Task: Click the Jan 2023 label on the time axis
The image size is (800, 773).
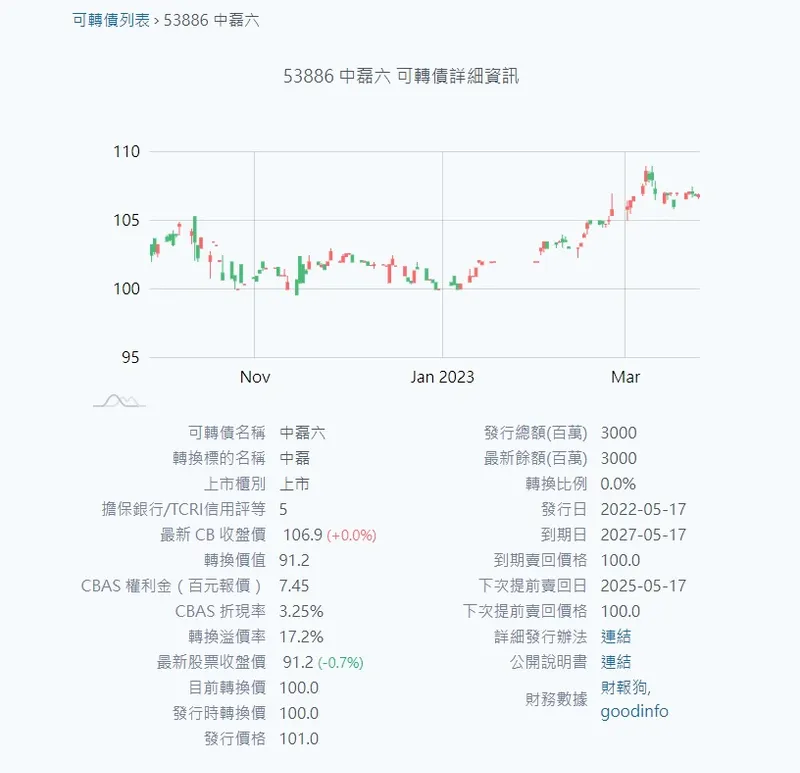Action: pos(442,377)
